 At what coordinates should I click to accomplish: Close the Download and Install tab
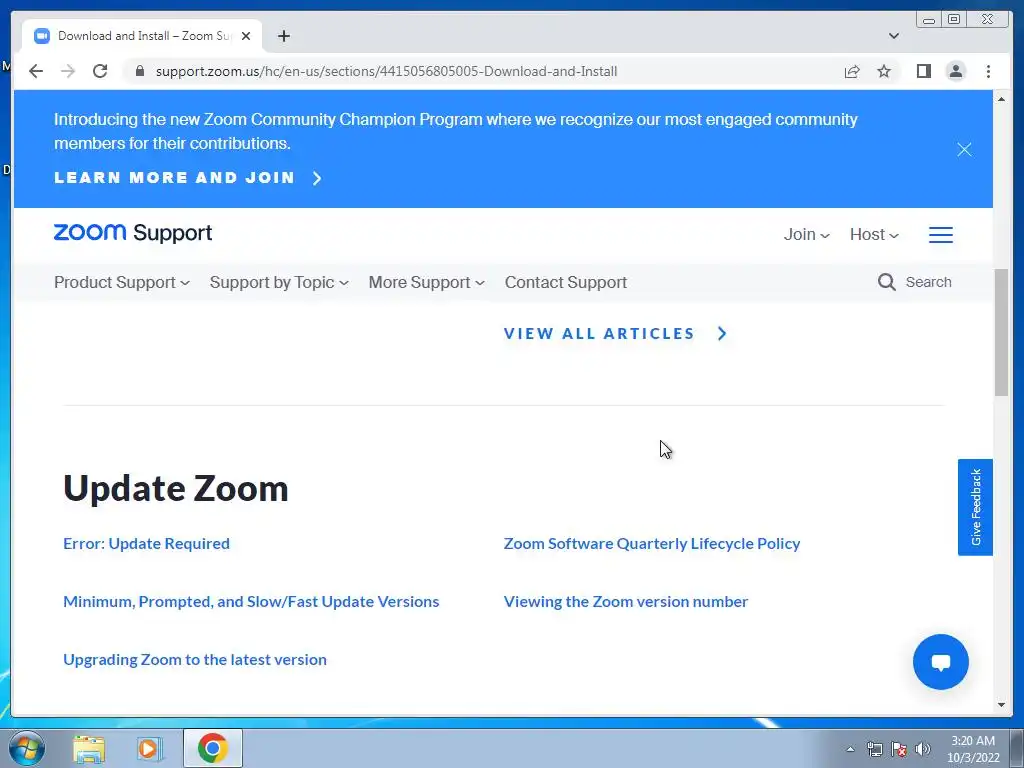pyautogui.click(x=246, y=36)
